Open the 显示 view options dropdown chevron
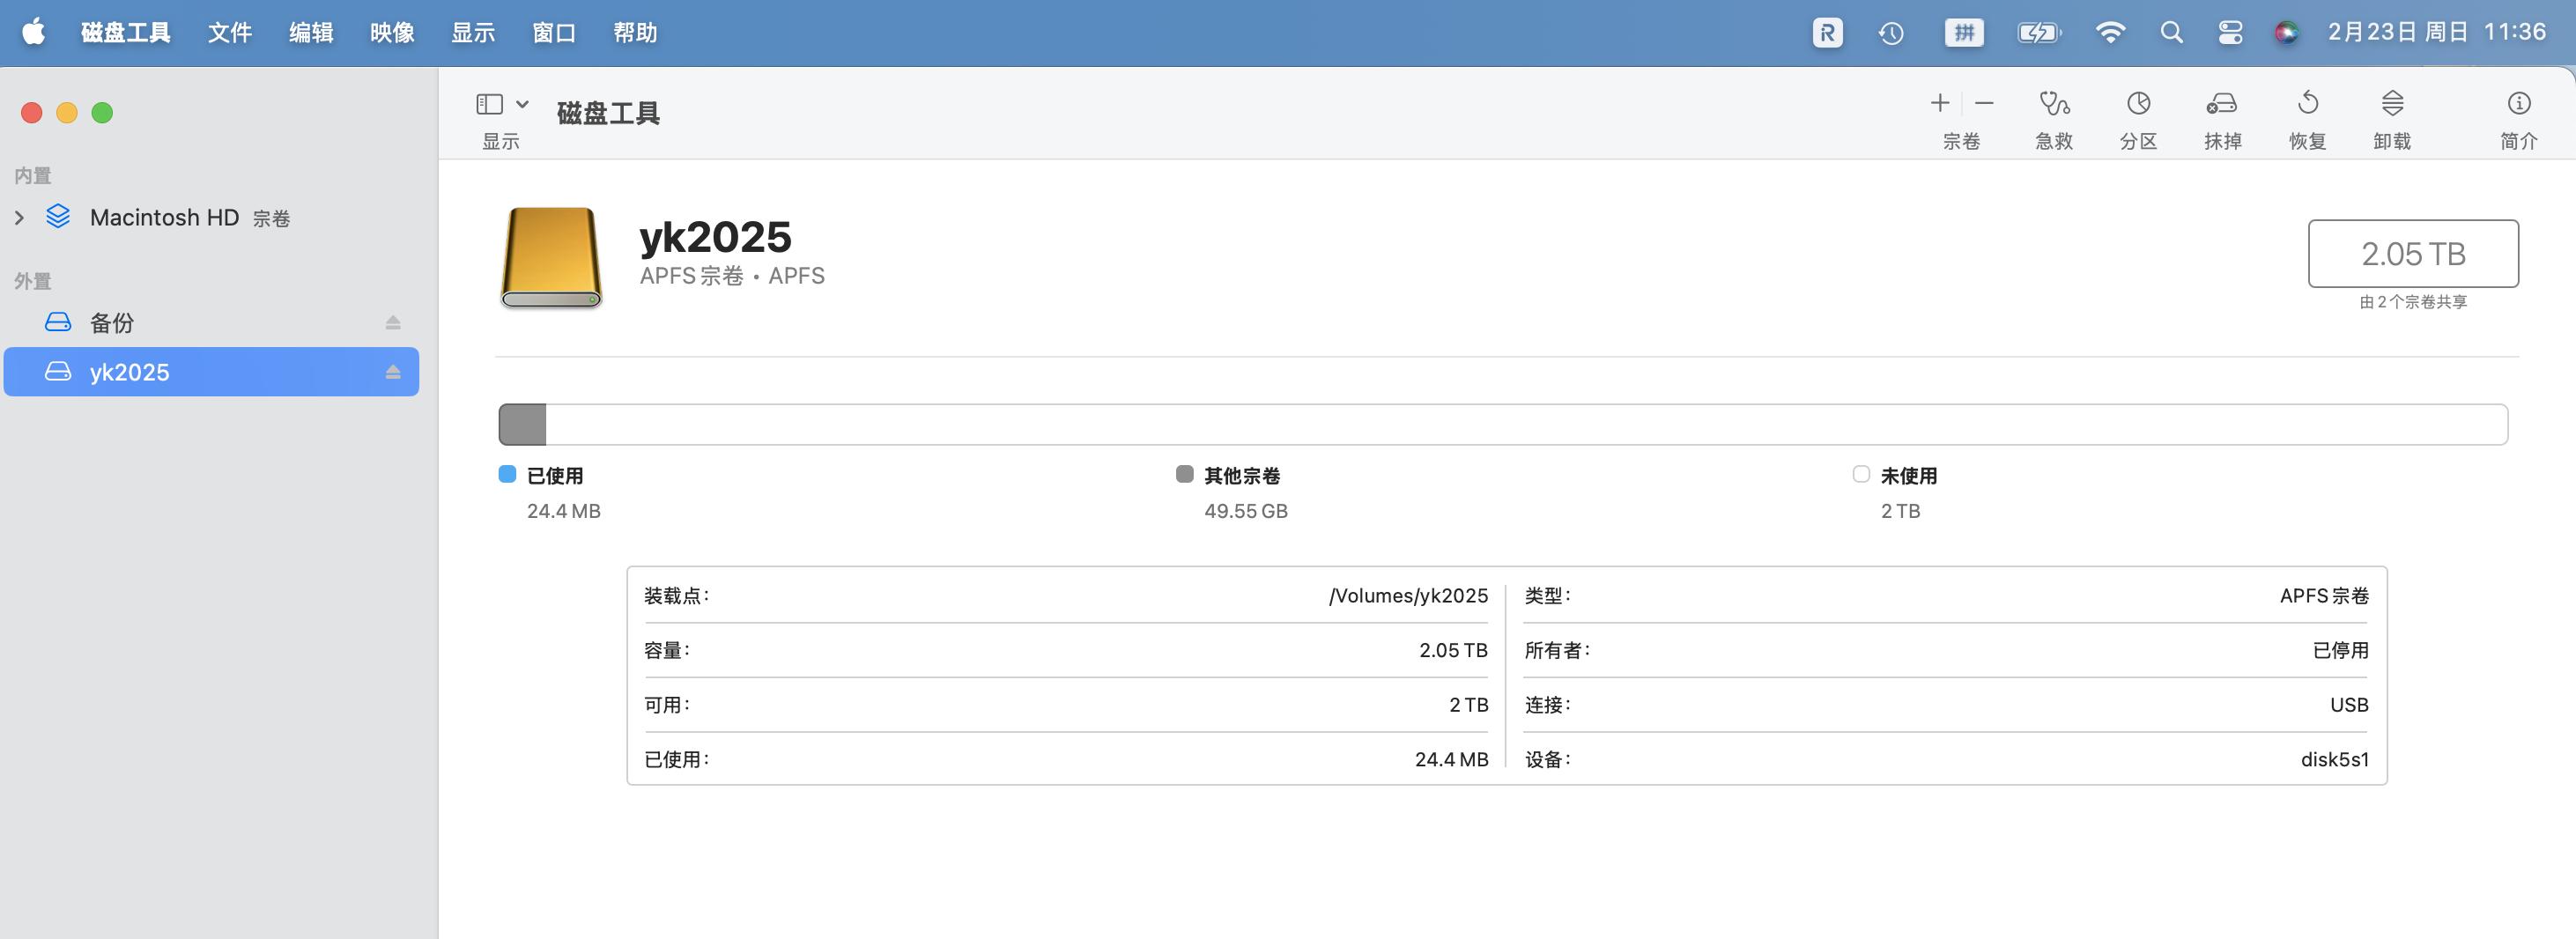The height and width of the screenshot is (939, 2576). 522,104
